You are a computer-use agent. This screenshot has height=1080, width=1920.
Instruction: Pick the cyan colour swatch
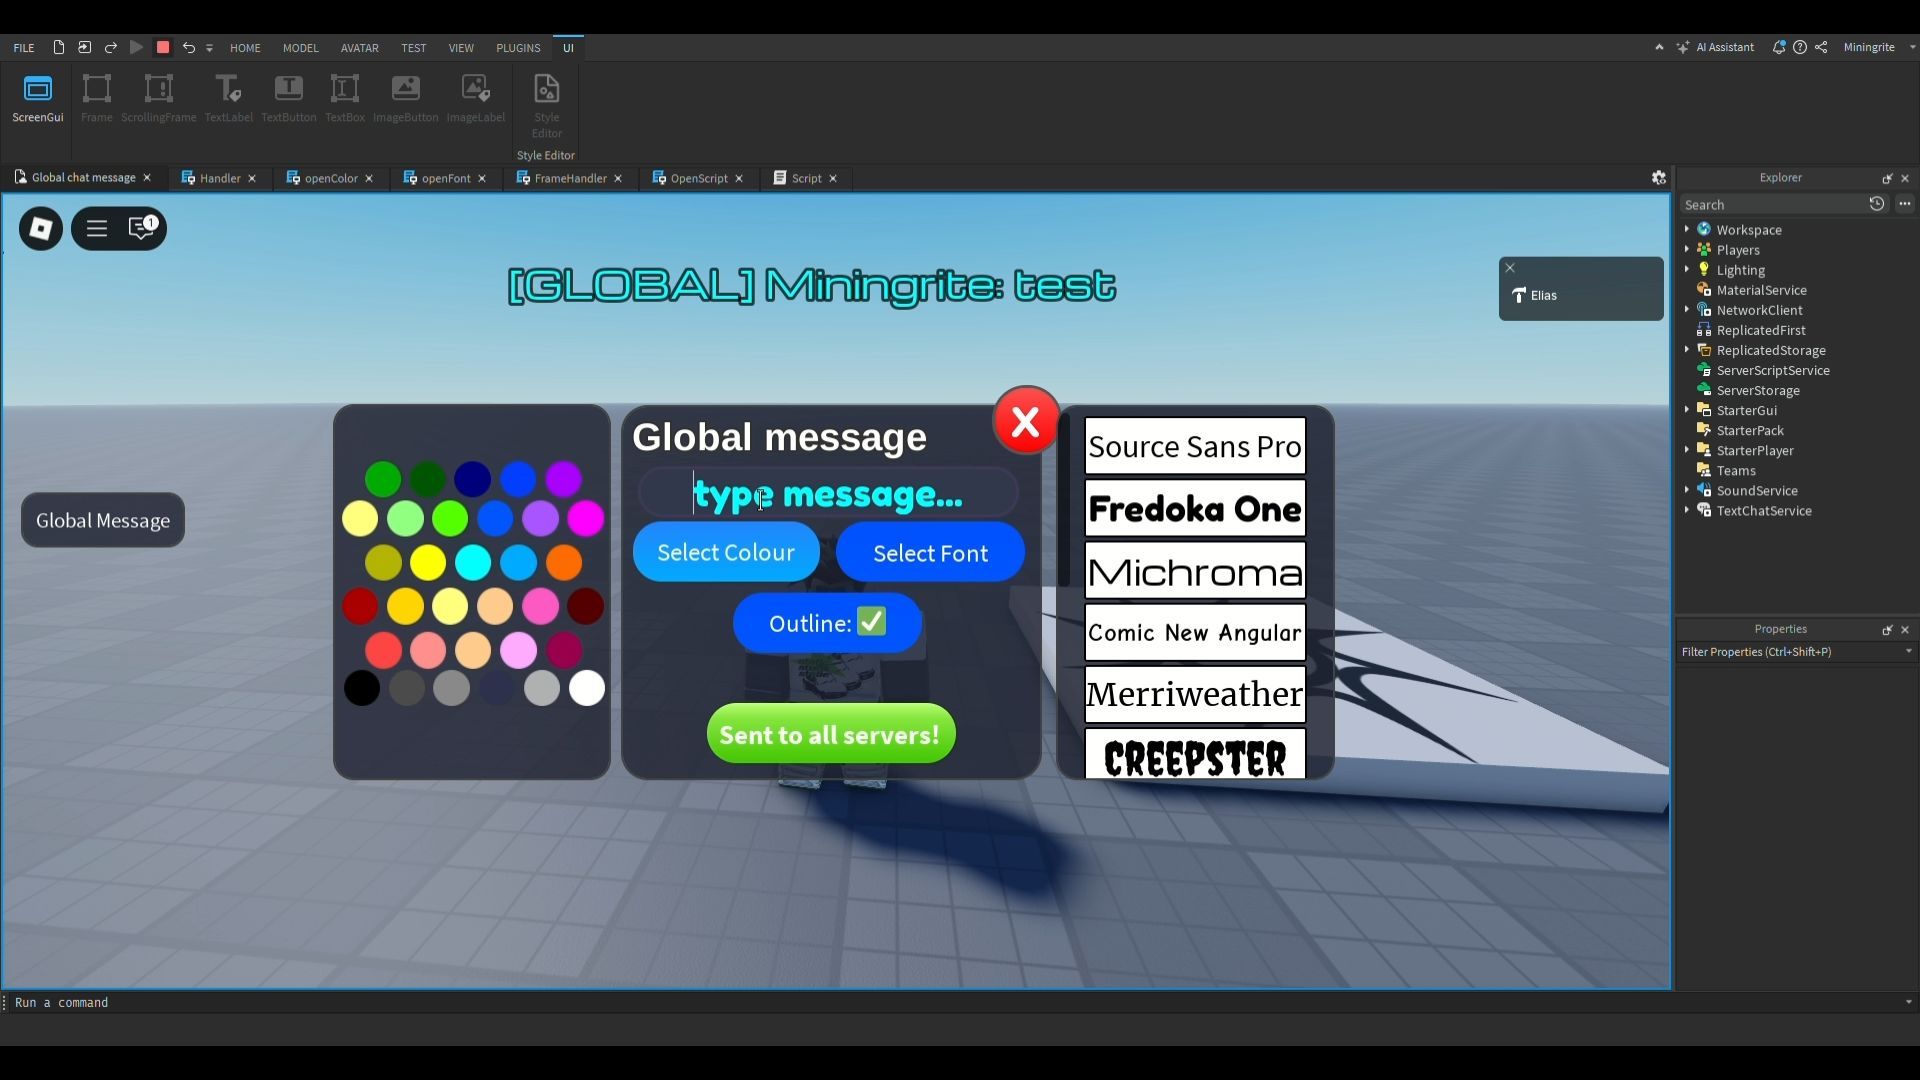pyautogui.click(x=473, y=563)
